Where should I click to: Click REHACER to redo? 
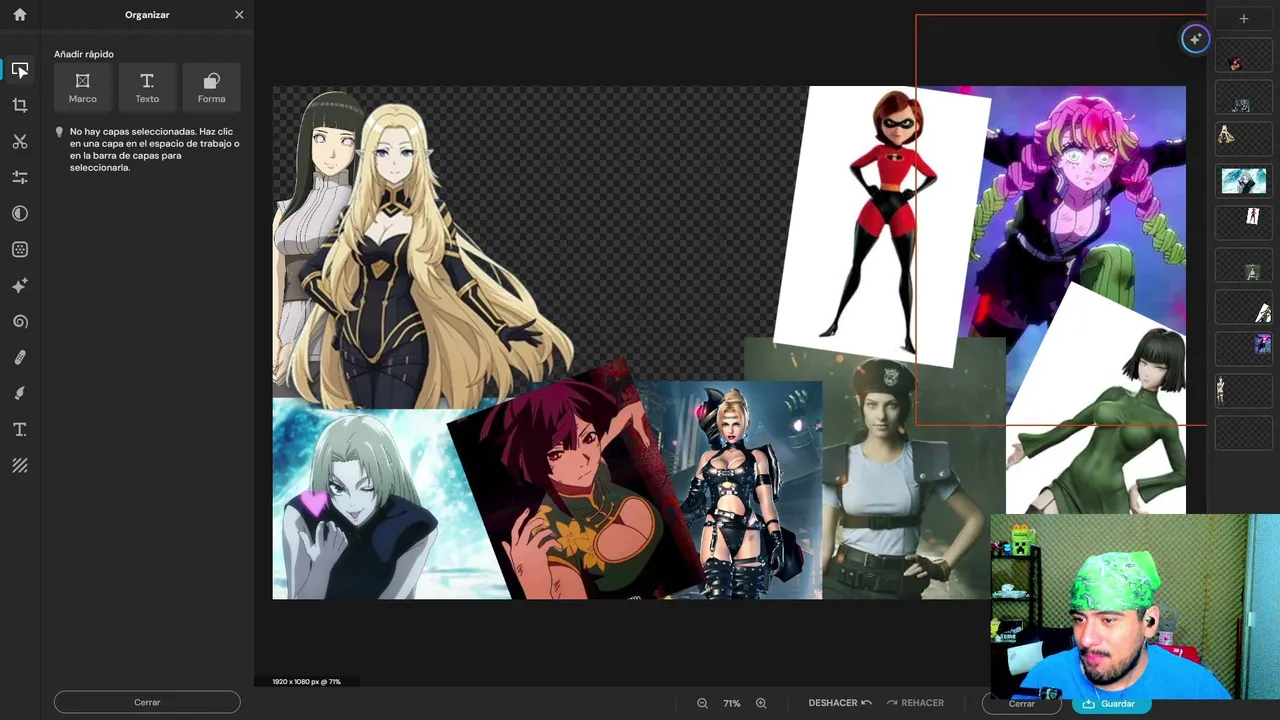coord(915,703)
